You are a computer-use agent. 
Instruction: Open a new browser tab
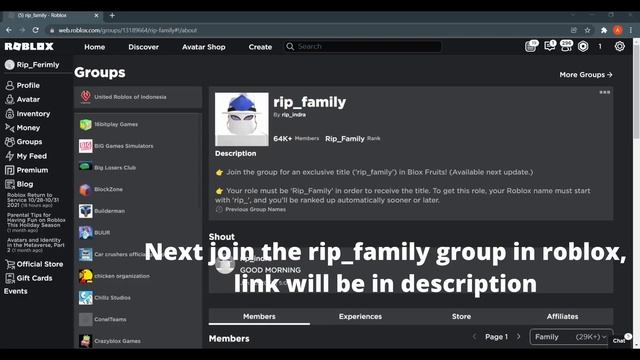pyautogui.click(x=112, y=16)
